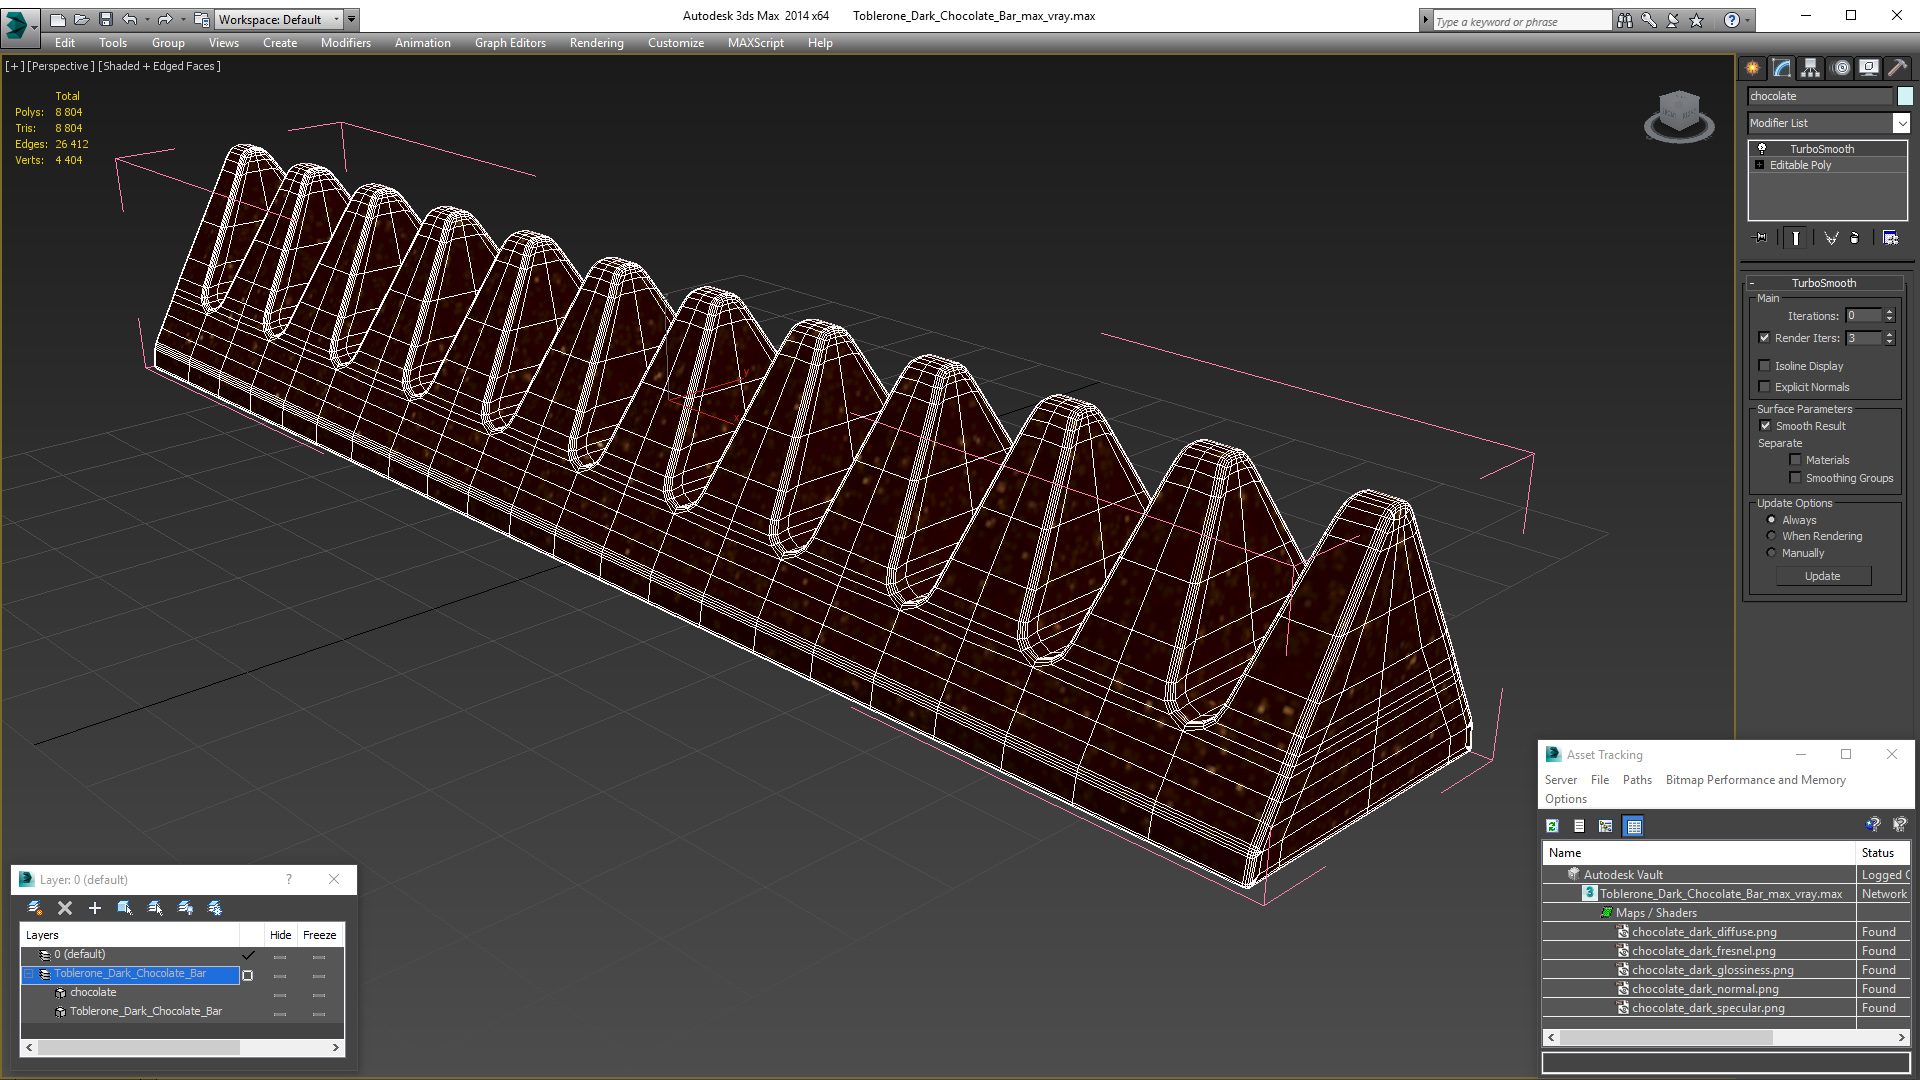Toggle current layer box for Toblerone_Dark_Chocolate_Bar layer
The image size is (1920, 1080).
click(x=248, y=975)
